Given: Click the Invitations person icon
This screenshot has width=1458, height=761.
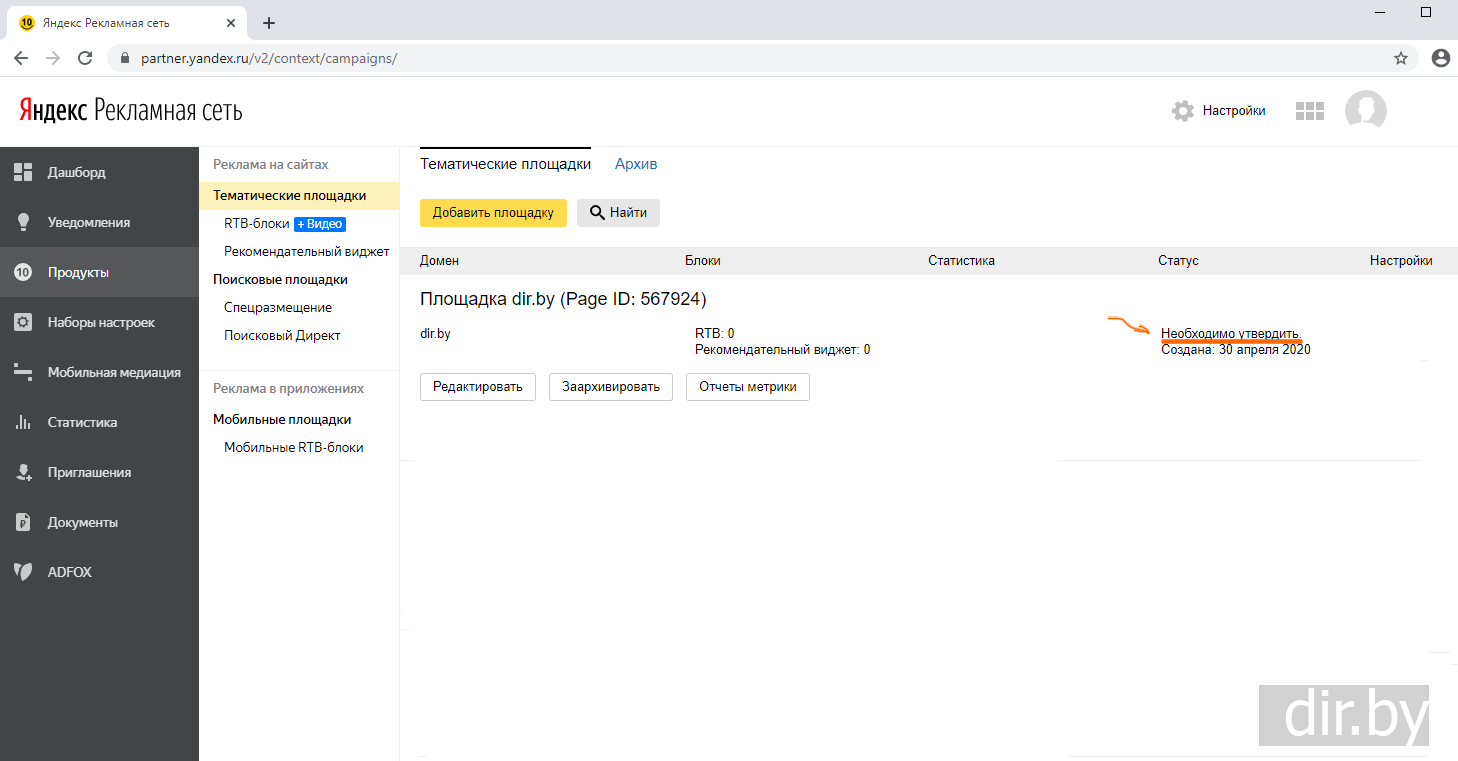Looking at the screenshot, I should 23,472.
